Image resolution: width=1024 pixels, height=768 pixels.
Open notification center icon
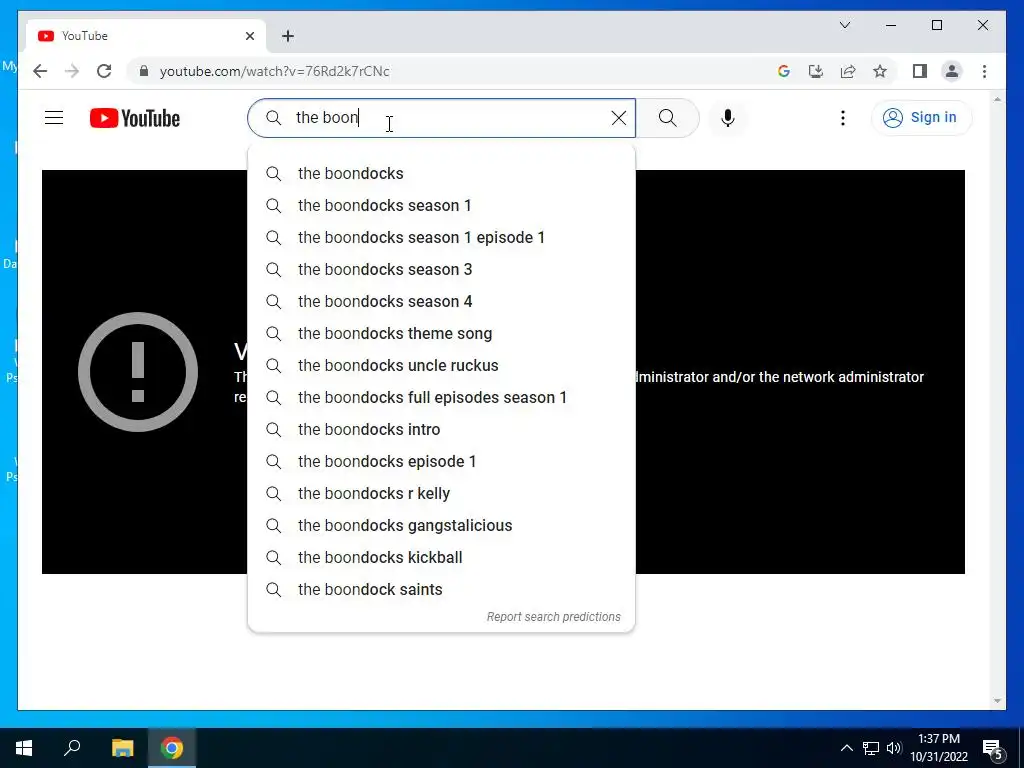pyautogui.click(x=992, y=748)
